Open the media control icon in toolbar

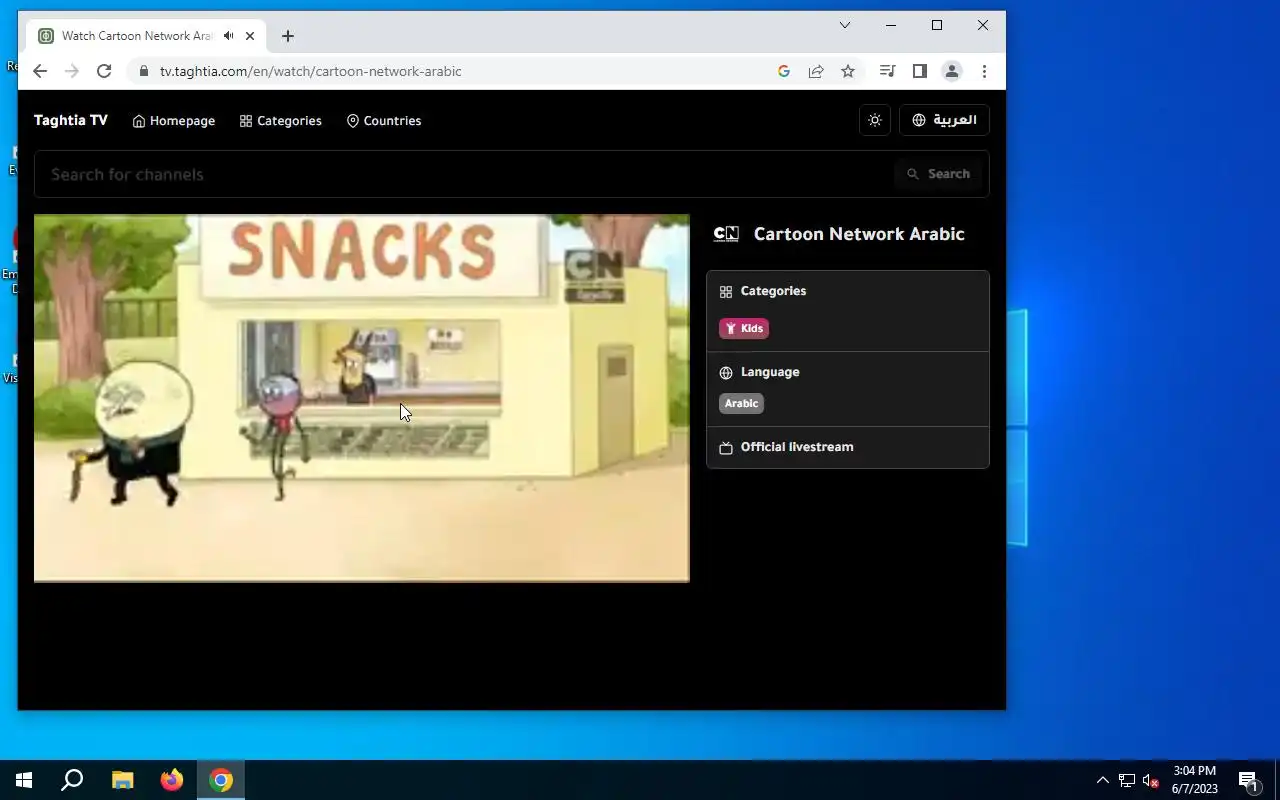(887, 71)
